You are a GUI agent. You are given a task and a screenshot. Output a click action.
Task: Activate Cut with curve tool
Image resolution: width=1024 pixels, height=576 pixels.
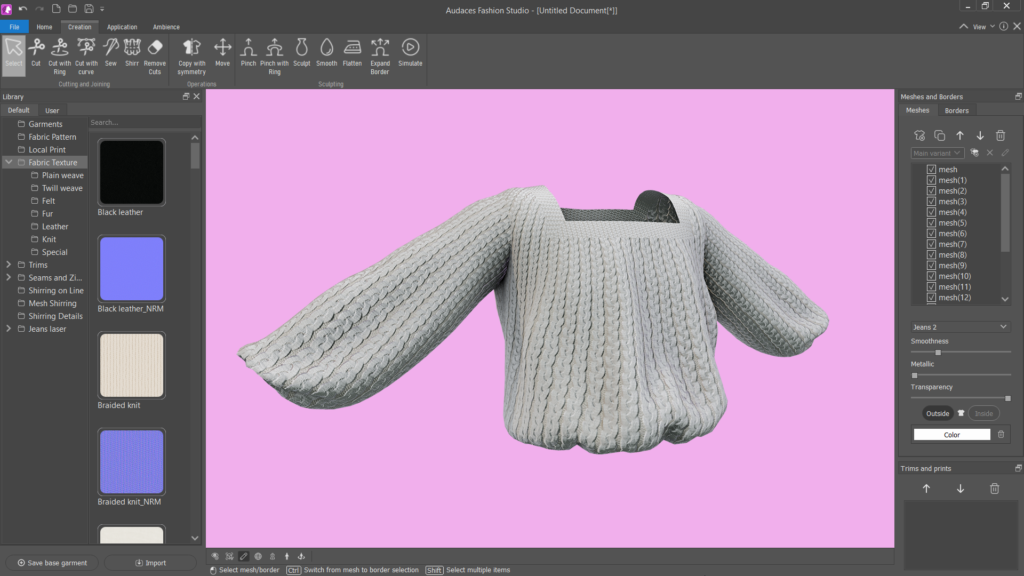[x=86, y=56]
